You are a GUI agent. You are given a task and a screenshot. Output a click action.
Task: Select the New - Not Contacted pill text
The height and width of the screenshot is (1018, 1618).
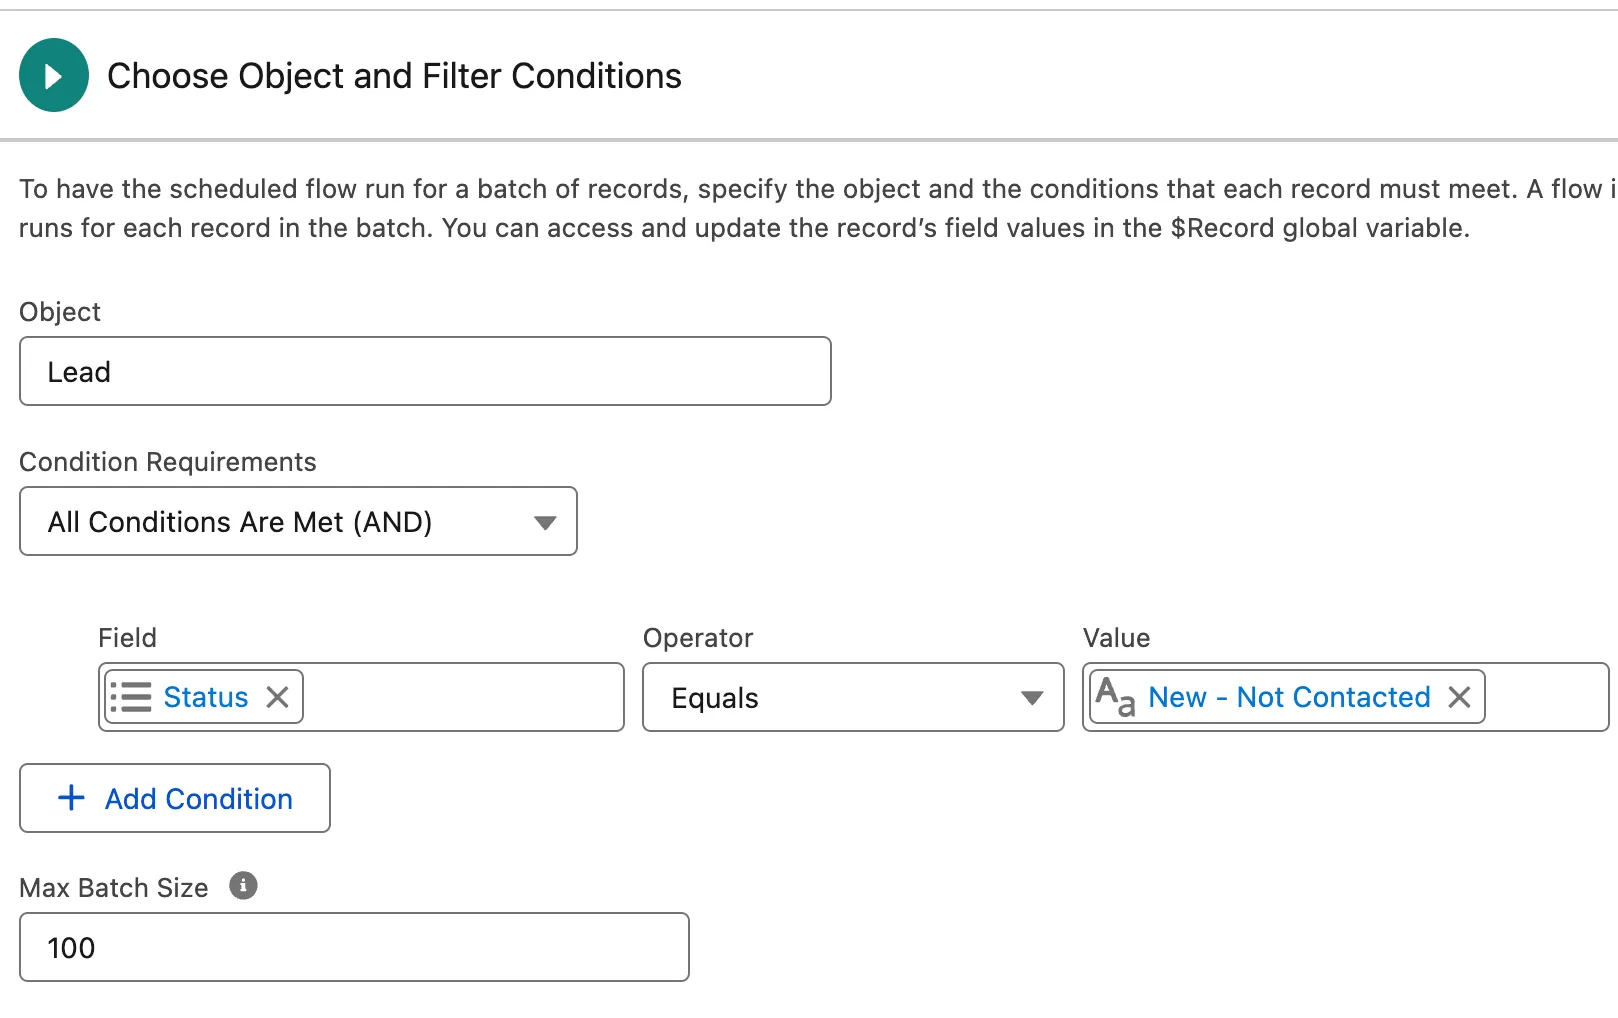[x=1289, y=697]
